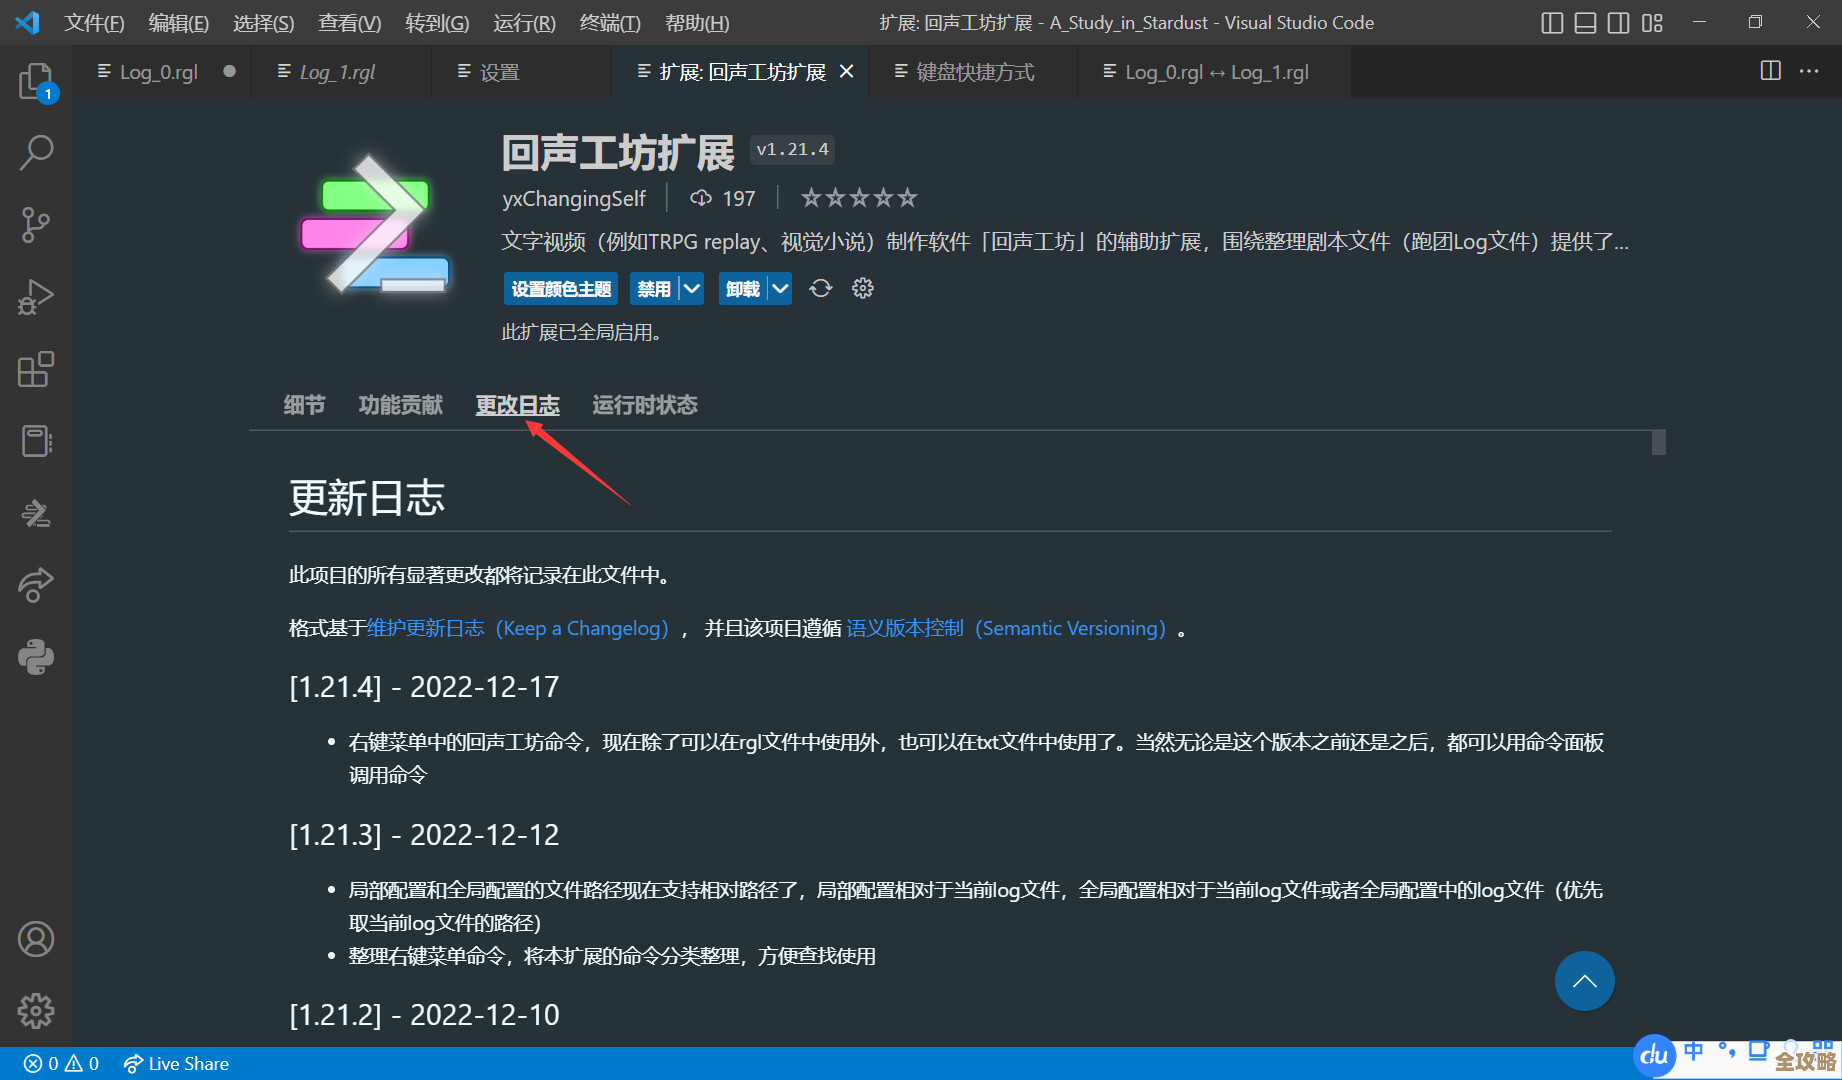The height and width of the screenshot is (1080, 1842).
Task: Open Source Control in the activity bar
Action: 37,225
